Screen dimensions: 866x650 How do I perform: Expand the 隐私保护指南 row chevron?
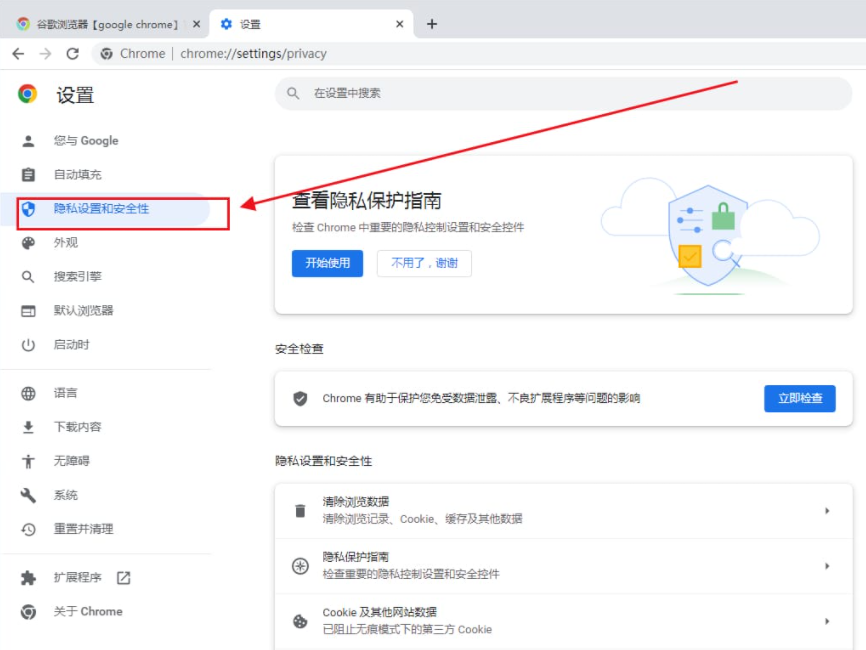click(x=827, y=565)
